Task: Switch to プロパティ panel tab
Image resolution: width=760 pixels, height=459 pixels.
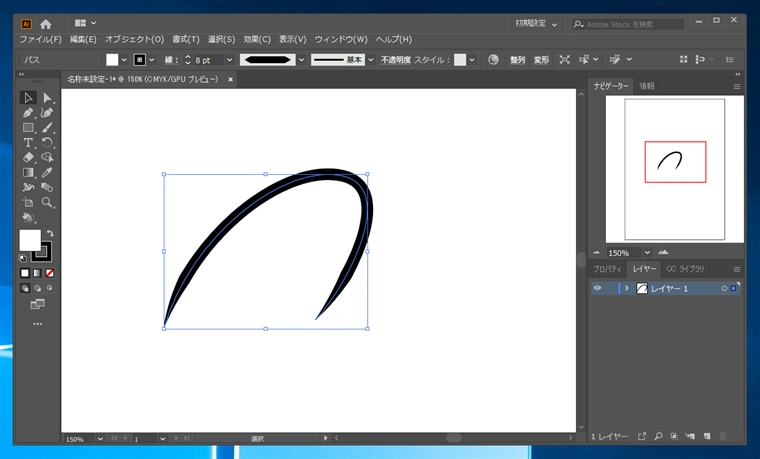Action: [607, 269]
